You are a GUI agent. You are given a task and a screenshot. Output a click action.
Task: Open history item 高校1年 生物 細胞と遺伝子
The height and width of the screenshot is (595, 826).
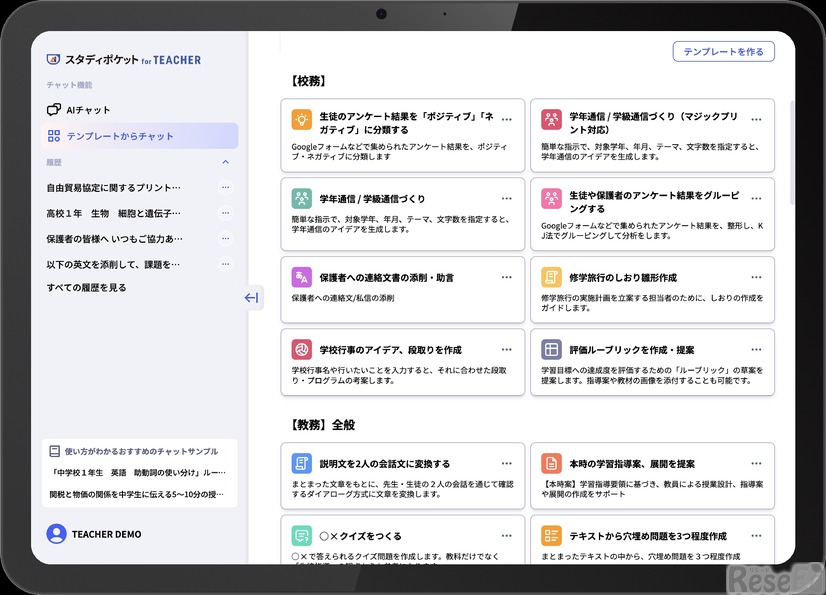tap(113, 213)
